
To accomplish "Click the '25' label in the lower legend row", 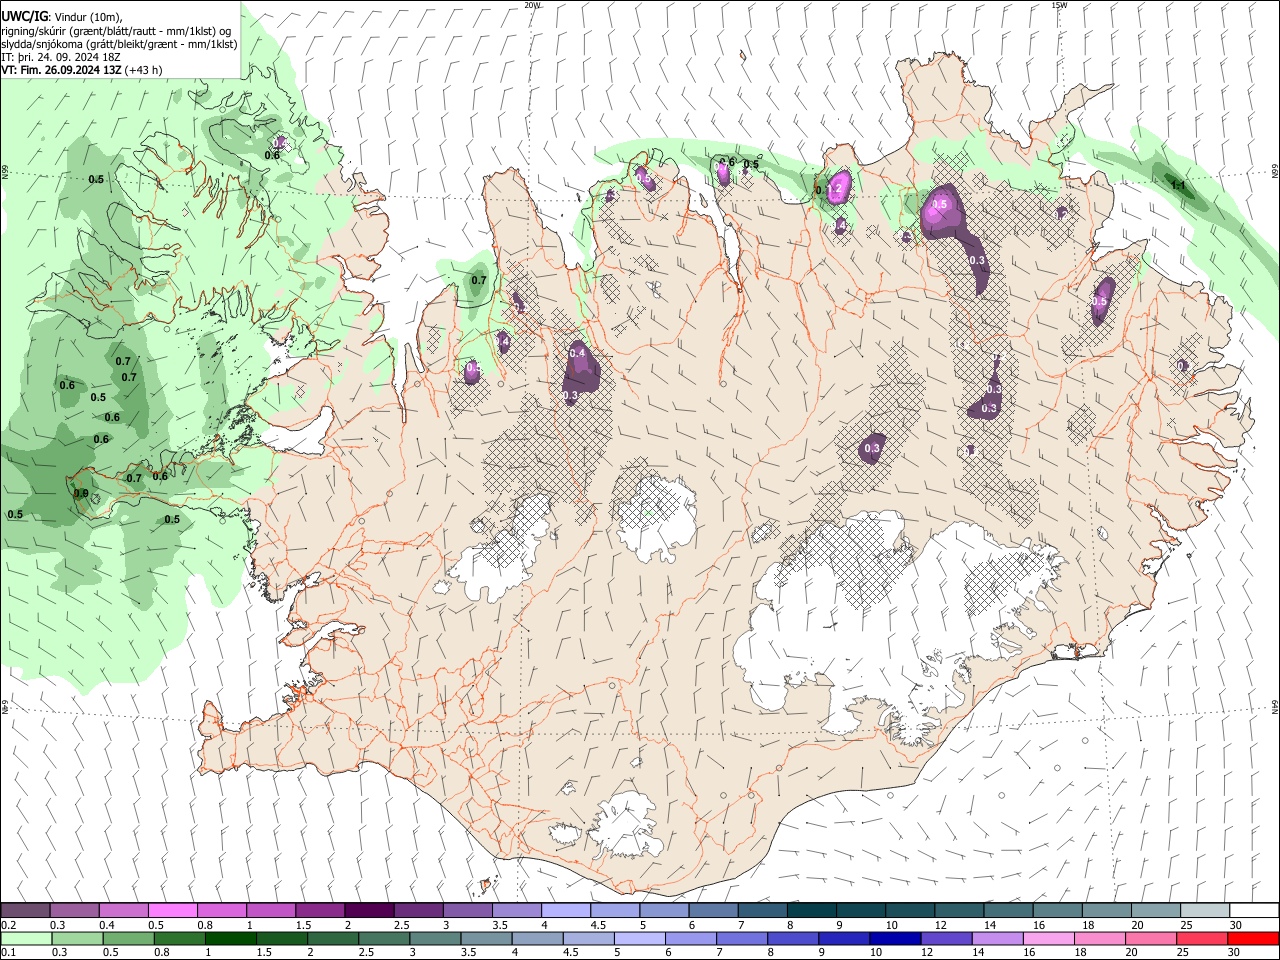I will [1185, 952].
